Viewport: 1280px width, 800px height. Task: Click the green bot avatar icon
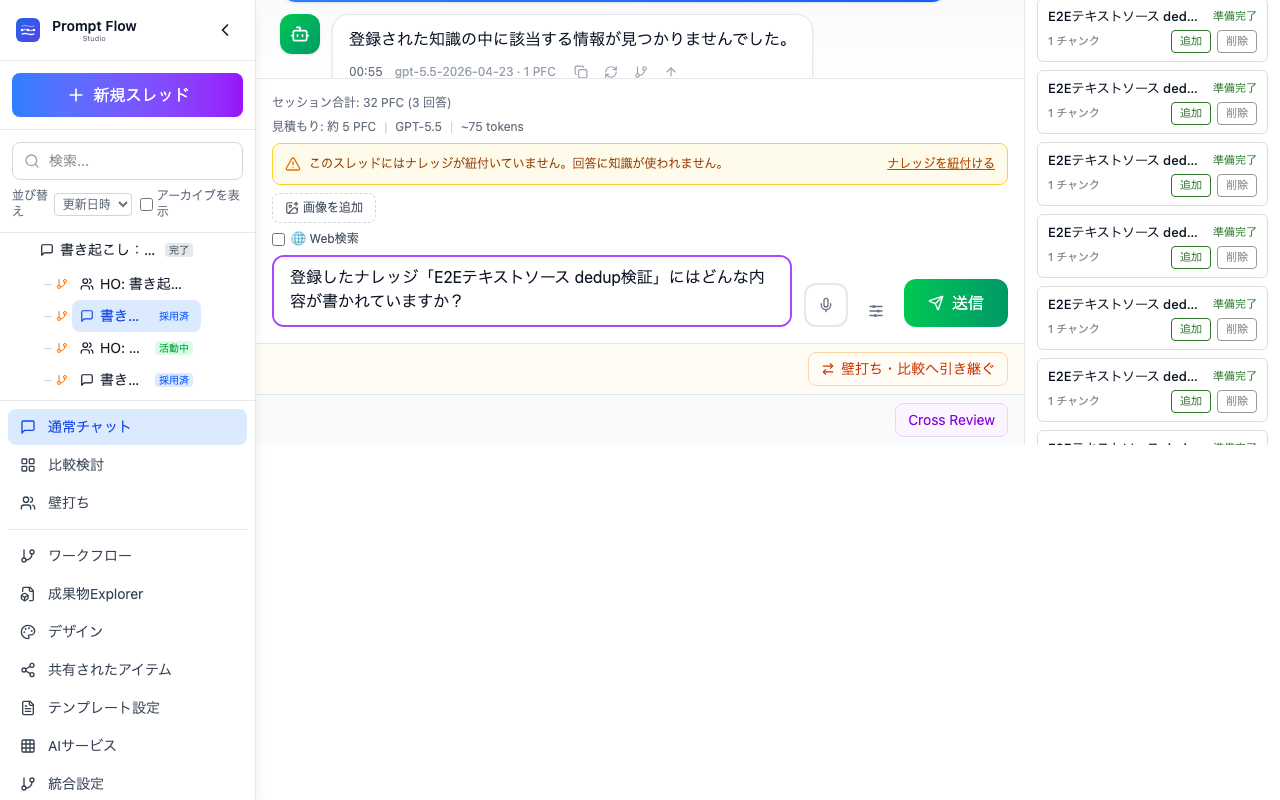click(x=300, y=34)
